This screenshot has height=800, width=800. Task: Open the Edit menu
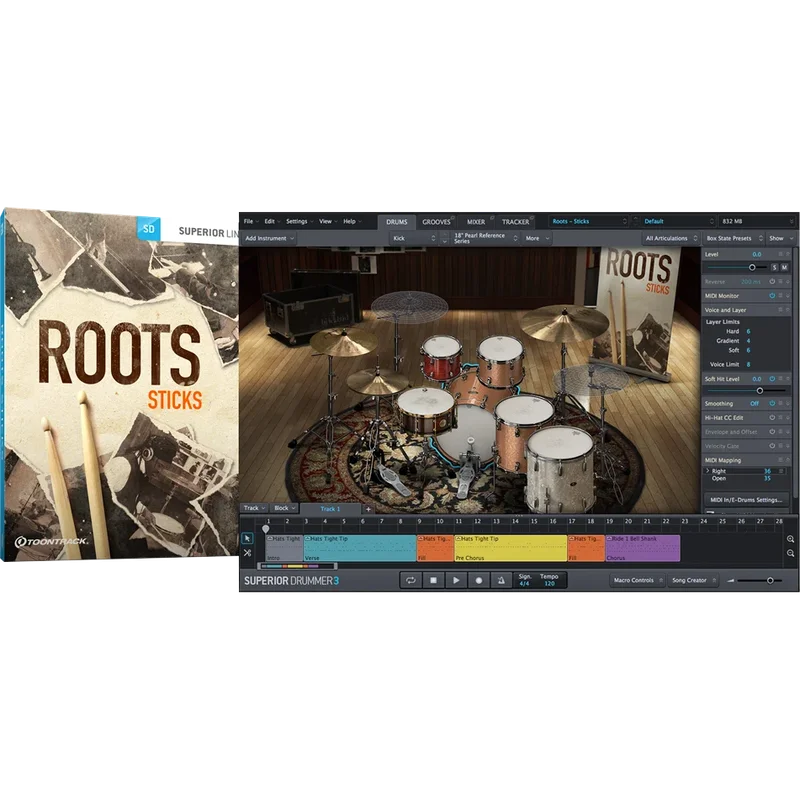[272, 221]
